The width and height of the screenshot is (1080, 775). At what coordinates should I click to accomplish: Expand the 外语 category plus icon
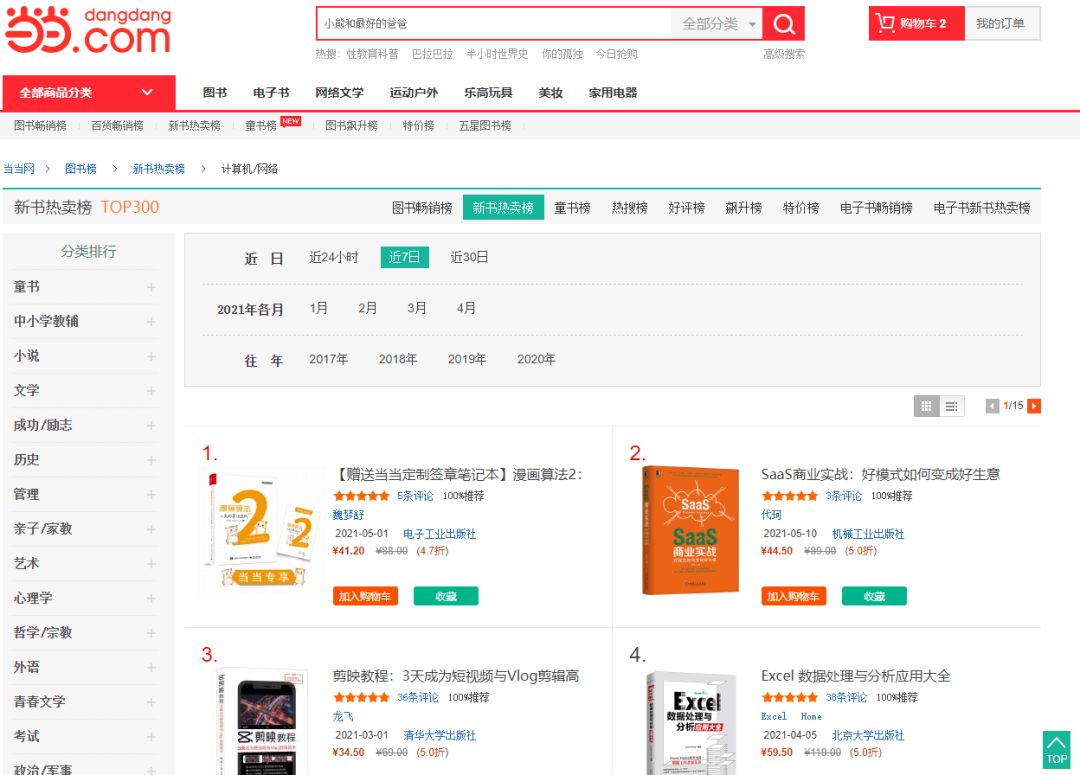(151, 668)
